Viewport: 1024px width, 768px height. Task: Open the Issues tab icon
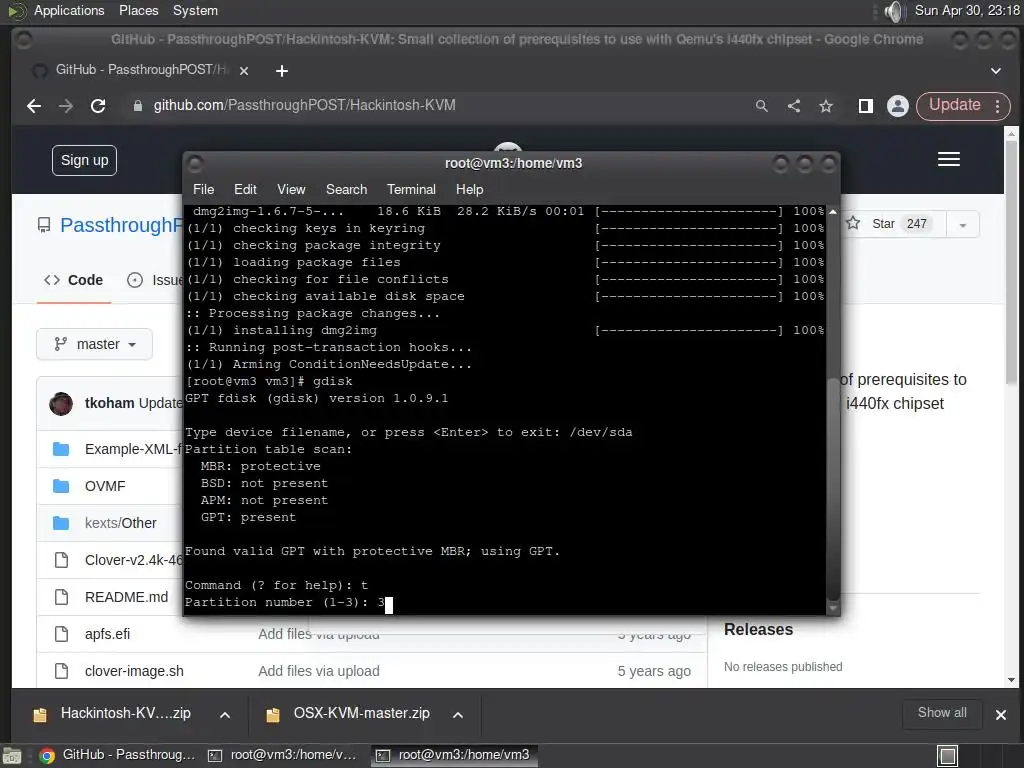pos(135,280)
